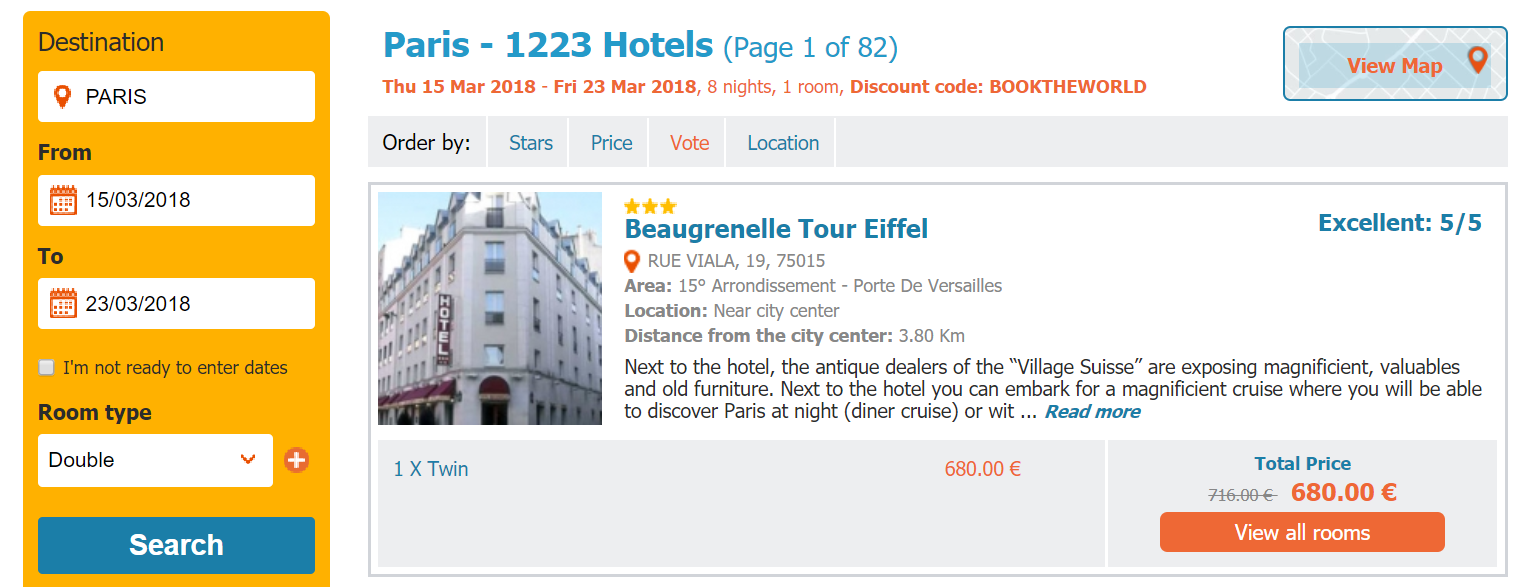Open the To date calendar icon

tap(63, 304)
